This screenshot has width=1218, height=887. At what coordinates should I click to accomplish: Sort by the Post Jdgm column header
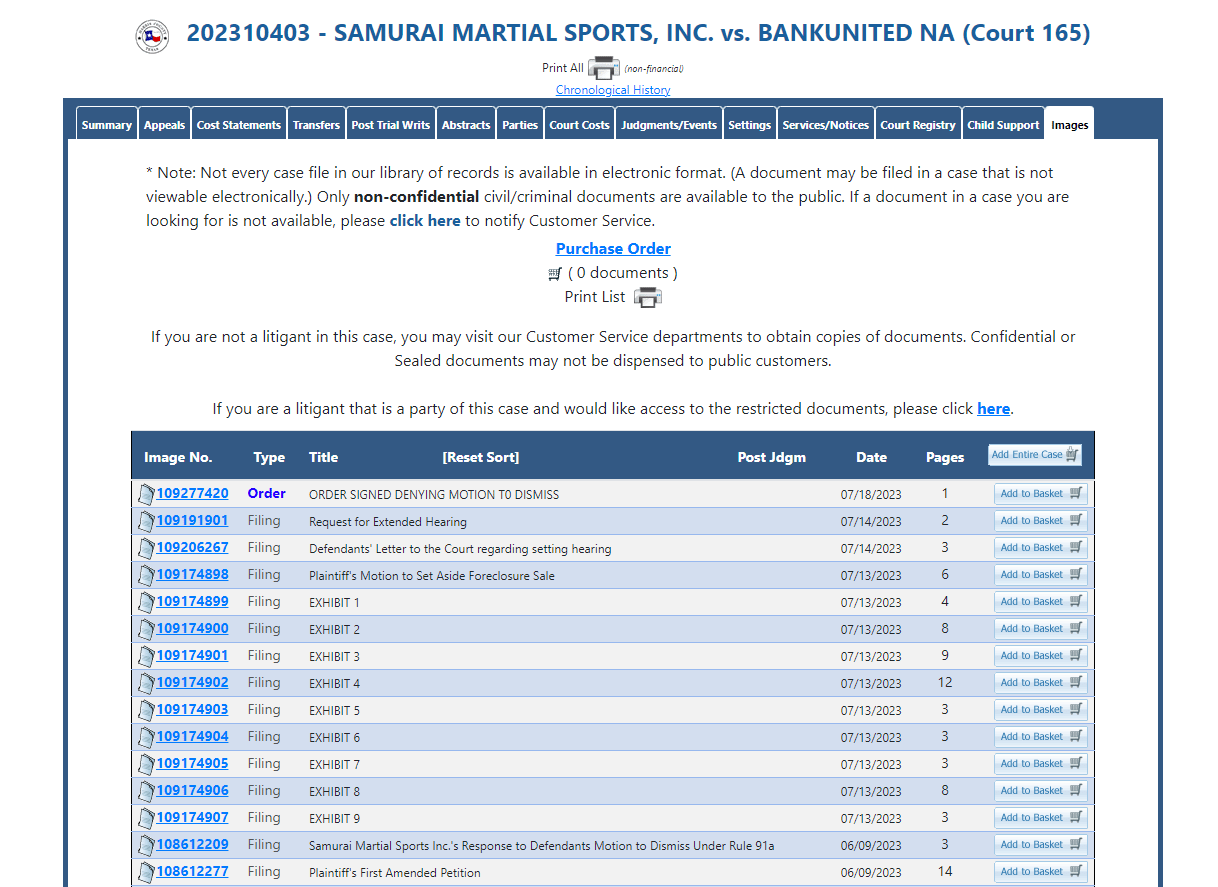pos(772,457)
